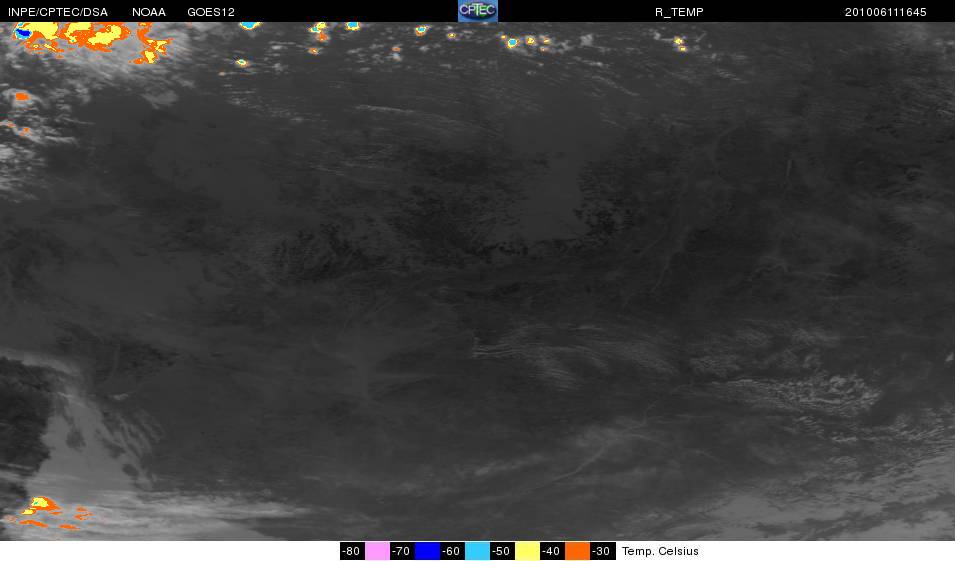Screen dimensions: 955x561
Task: Click the CPTEC logo in header
Action: pyautogui.click(x=478, y=11)
